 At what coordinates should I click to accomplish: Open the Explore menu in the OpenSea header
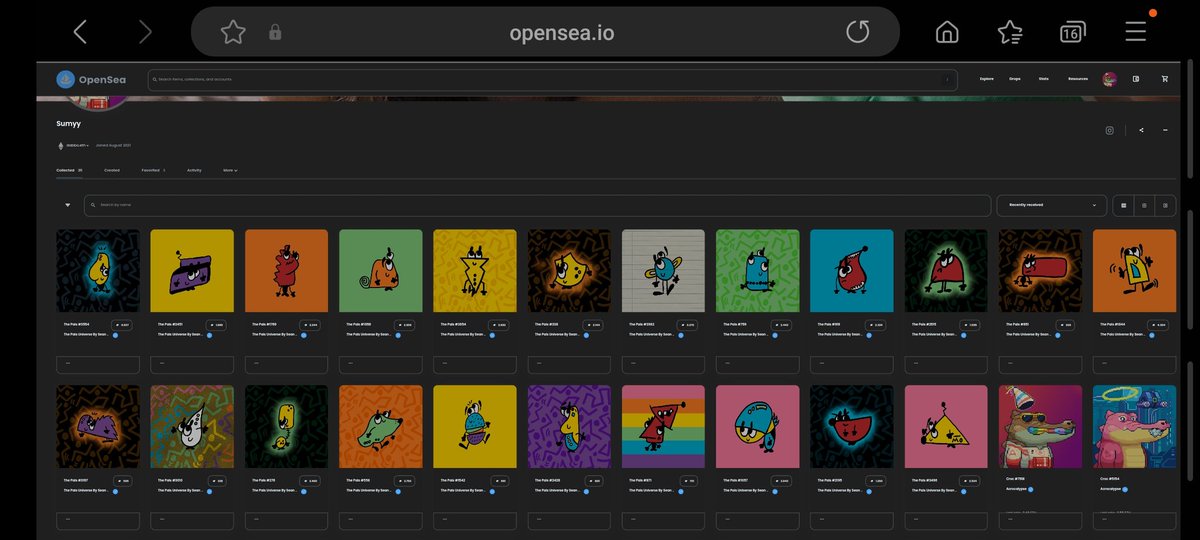(x=986, y=79)
